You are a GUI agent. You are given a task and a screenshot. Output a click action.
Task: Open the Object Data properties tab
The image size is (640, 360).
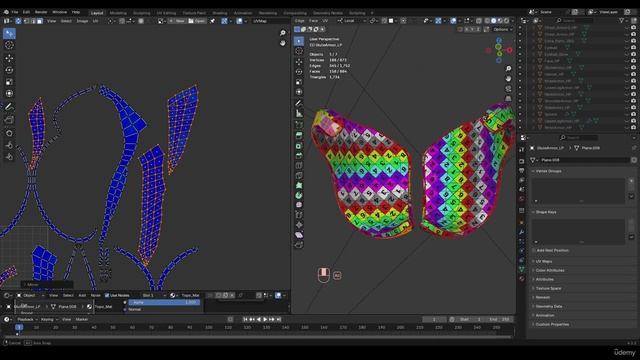[x=522, y=269]
